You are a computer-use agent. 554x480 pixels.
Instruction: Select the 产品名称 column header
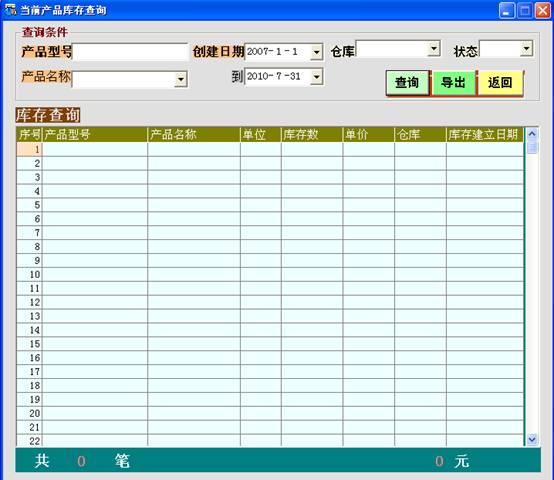pyautogui.click(x=194, y=135)
